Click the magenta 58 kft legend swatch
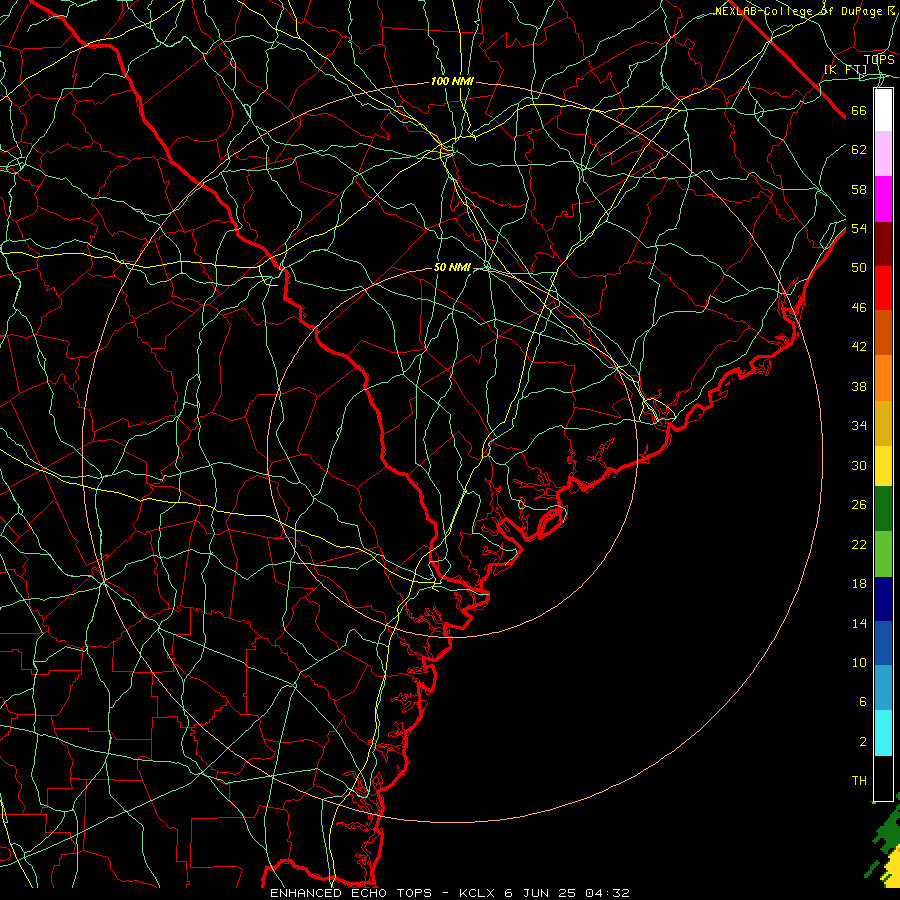This screenshot has width=900, height=900. 883,199
